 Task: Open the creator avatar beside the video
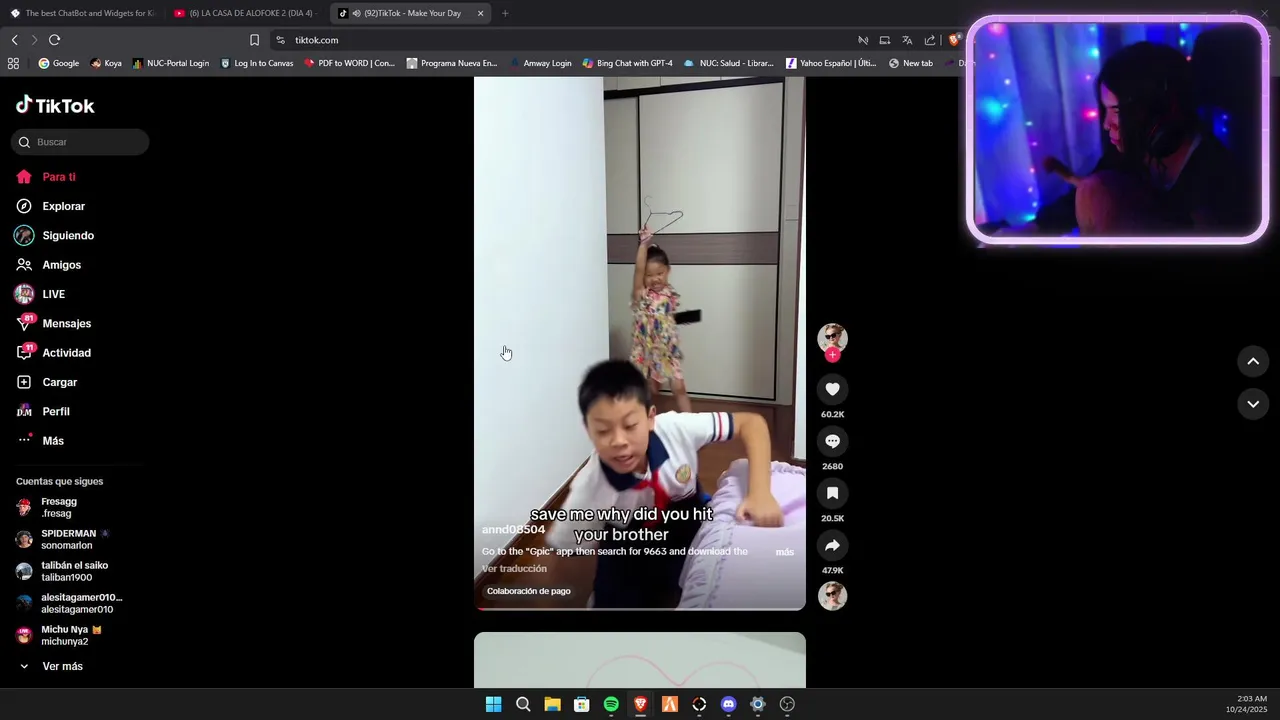point(832,338)
